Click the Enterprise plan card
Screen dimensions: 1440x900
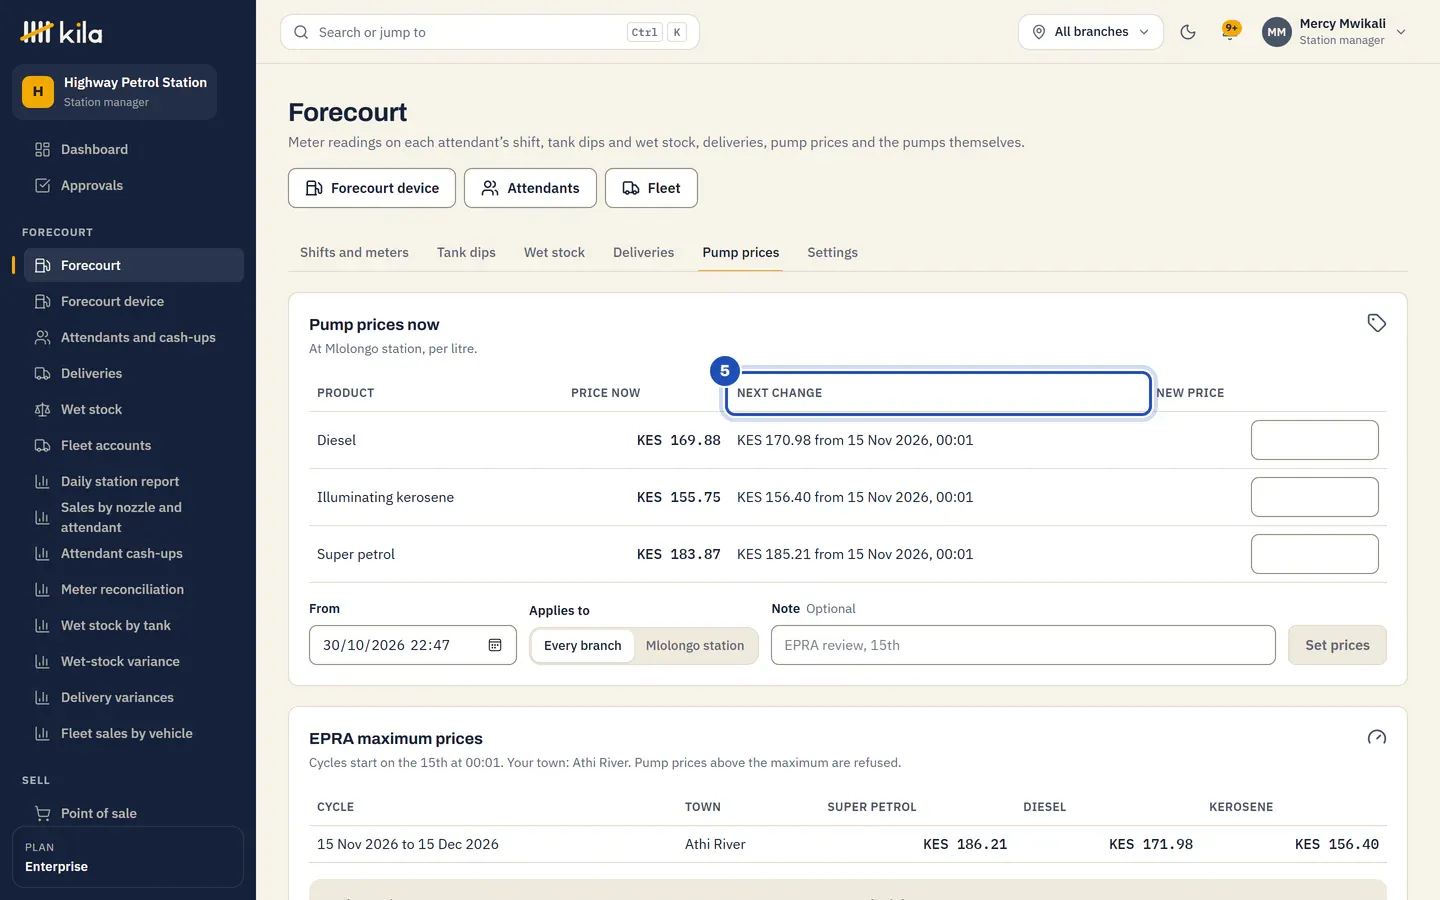point(128,857)
